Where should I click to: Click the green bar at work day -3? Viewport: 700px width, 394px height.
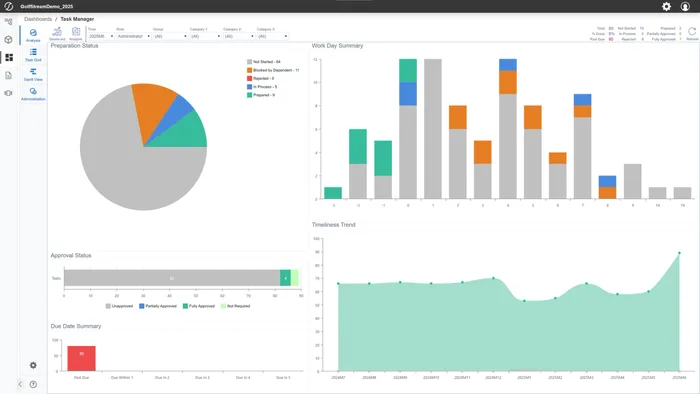[x=333, y=193]
